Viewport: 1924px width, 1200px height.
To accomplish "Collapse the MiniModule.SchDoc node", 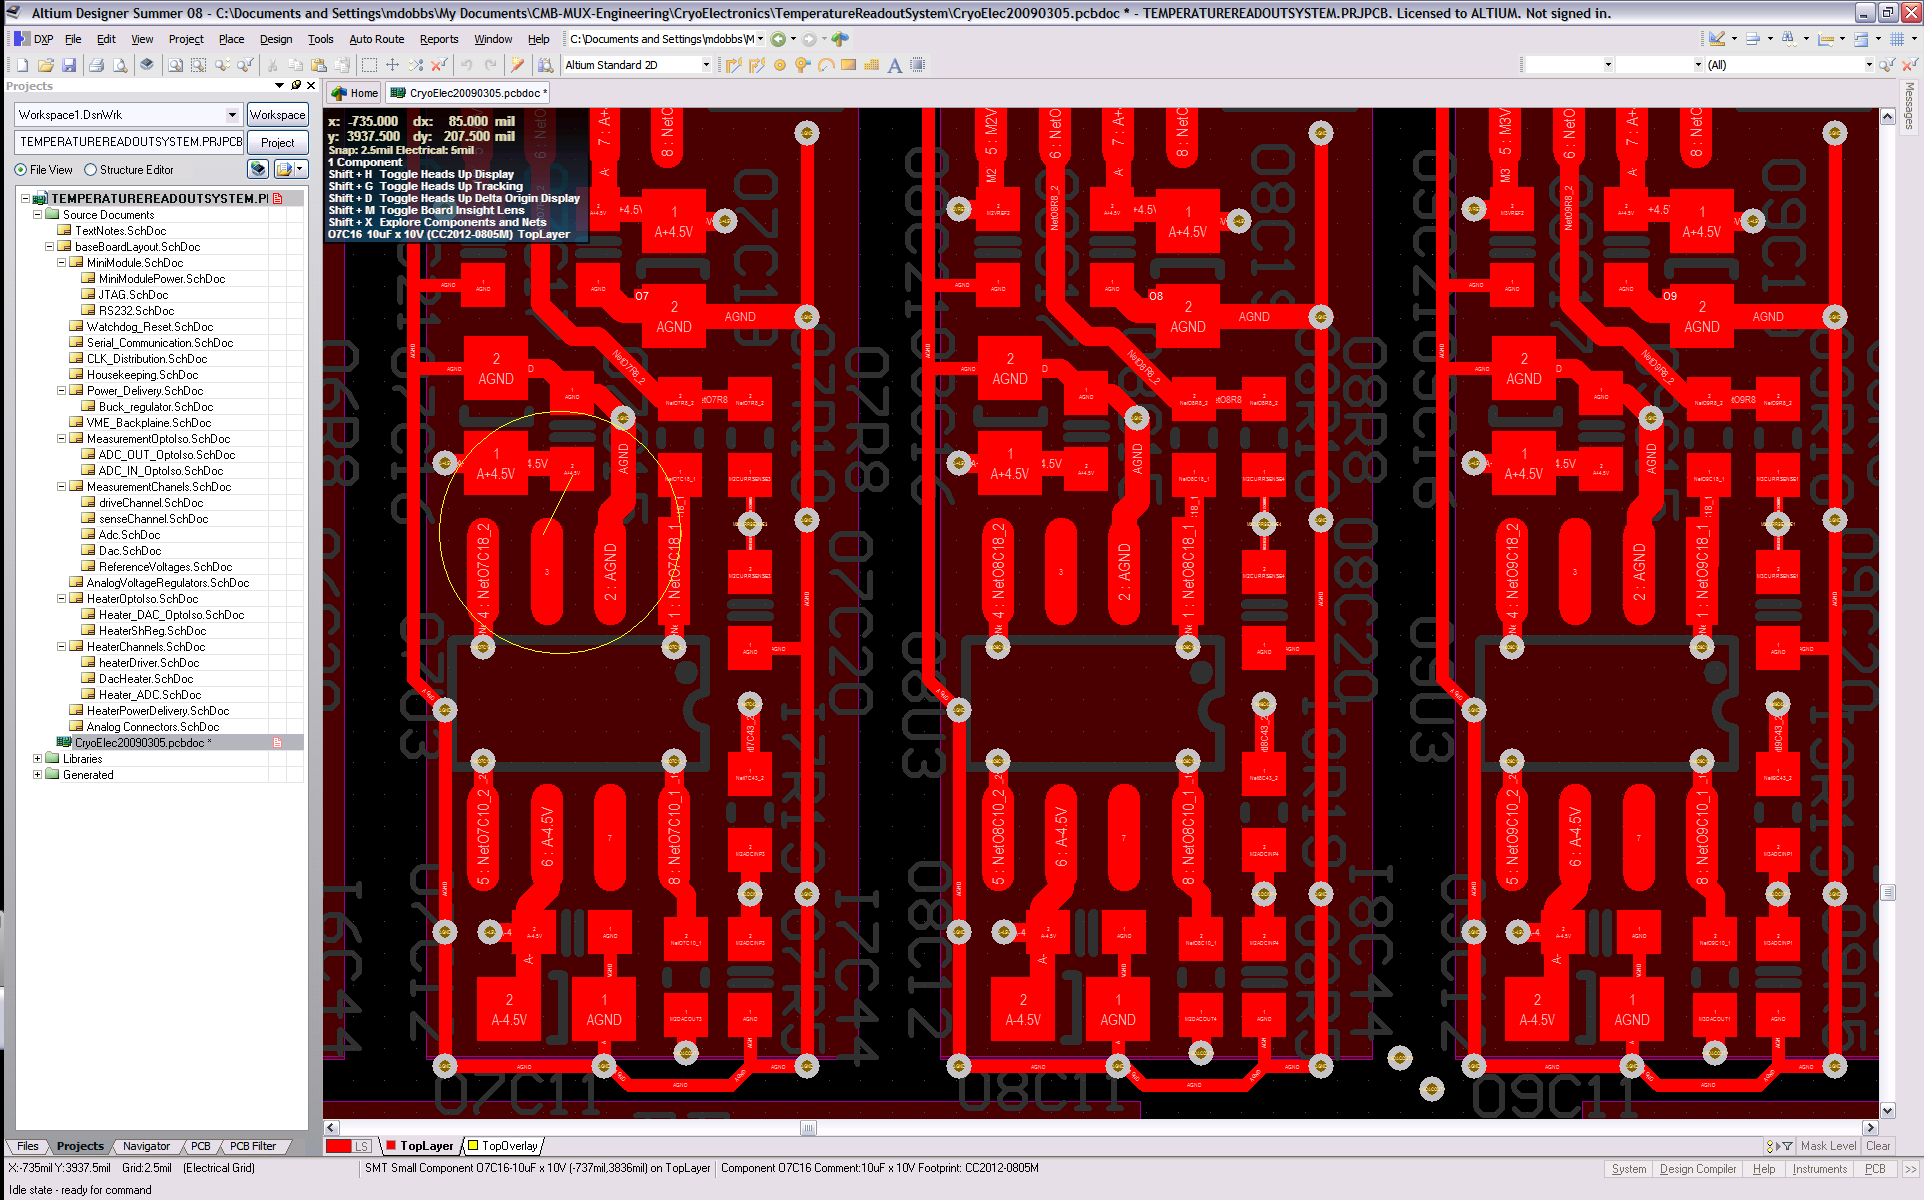I will (61, 262).
